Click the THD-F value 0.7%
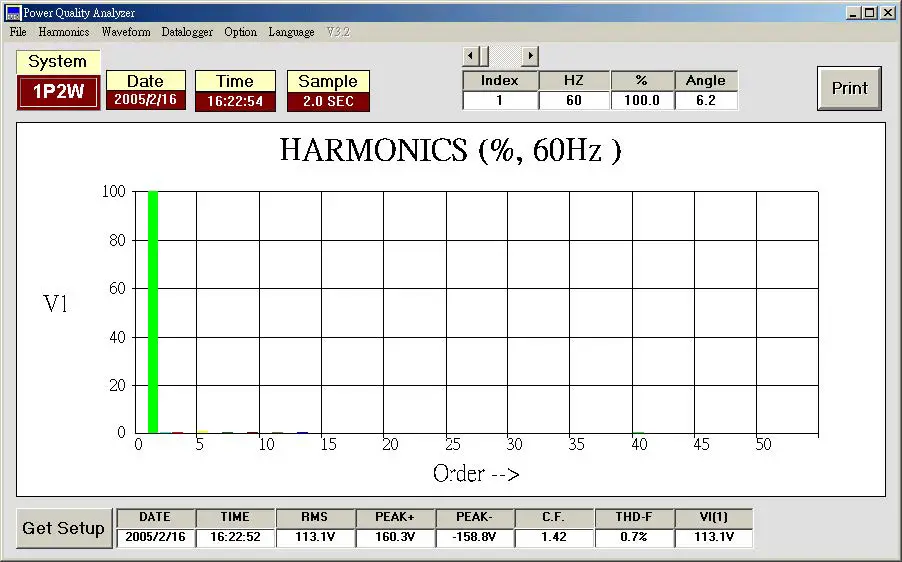The height and width of the screenshot is (562, 902). [634, 537]
